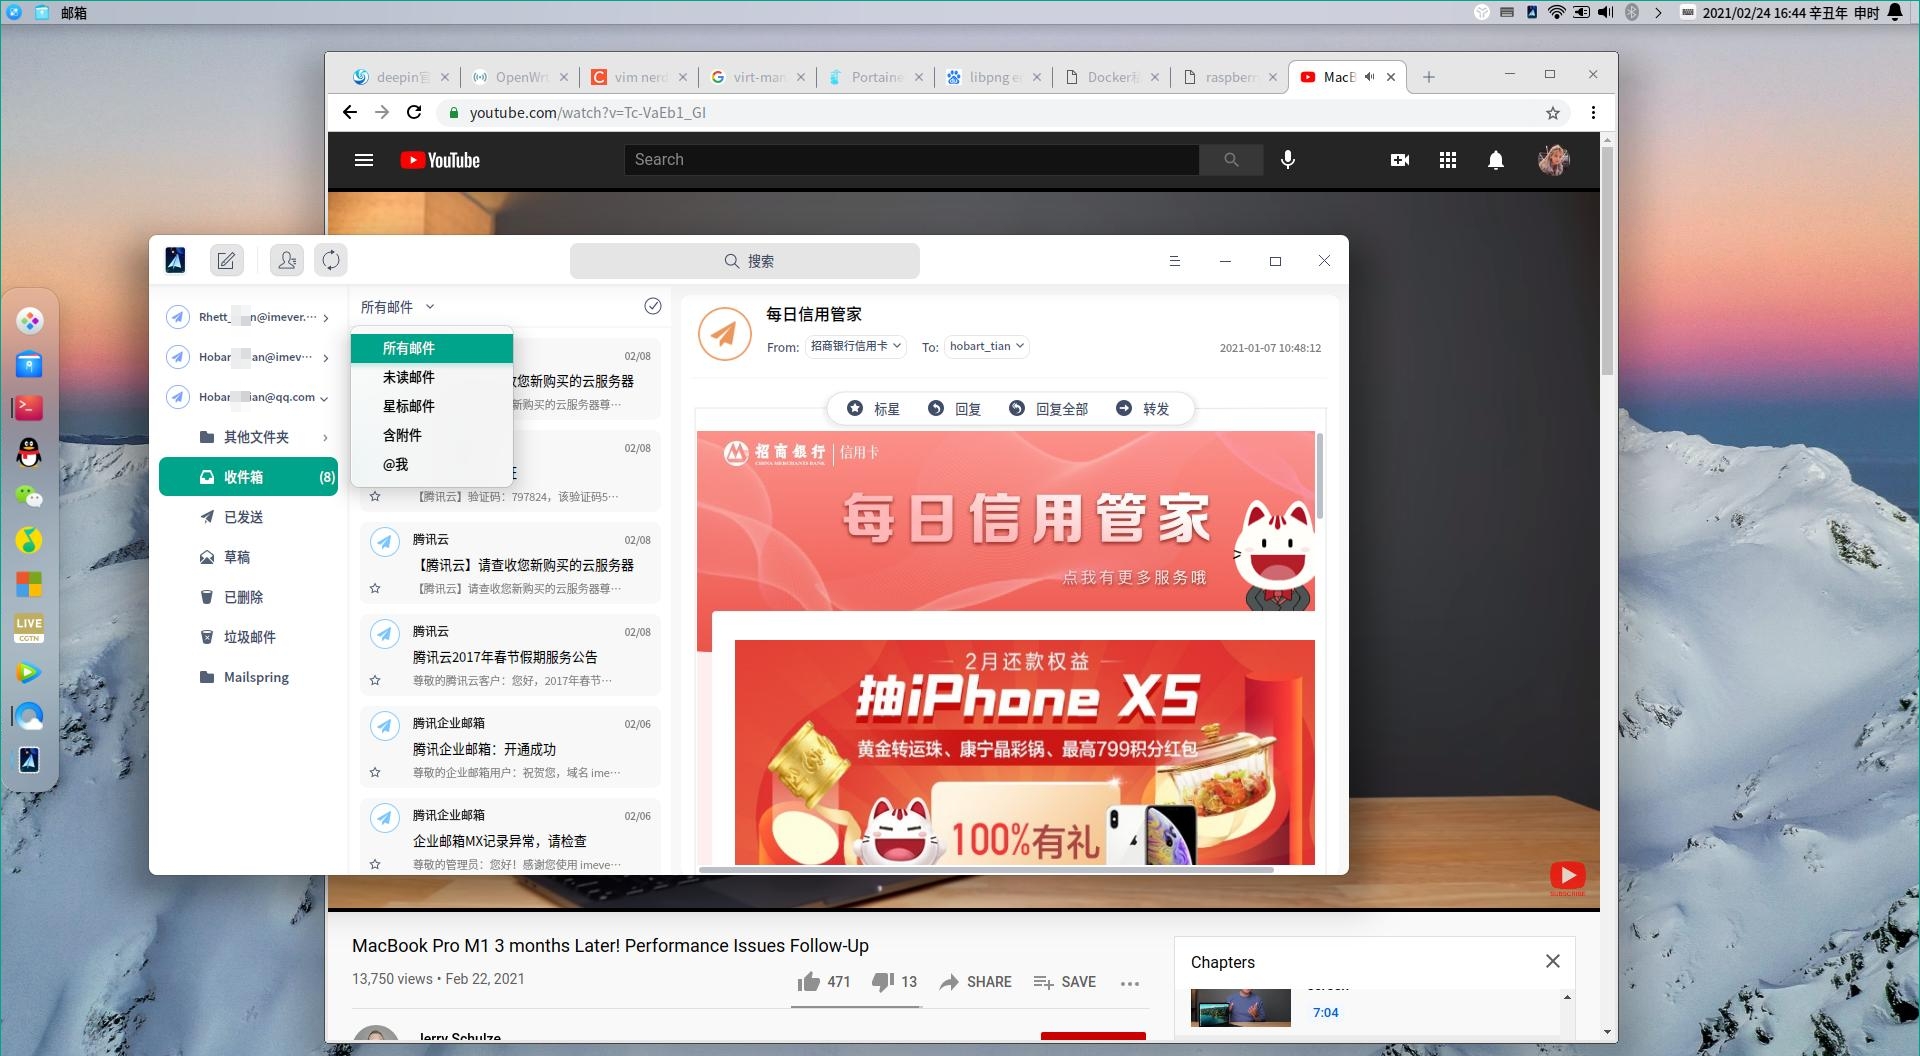Open WeChat from the dock
The width and height of the screenshot is (1920, 1056).
click(29, 496)
